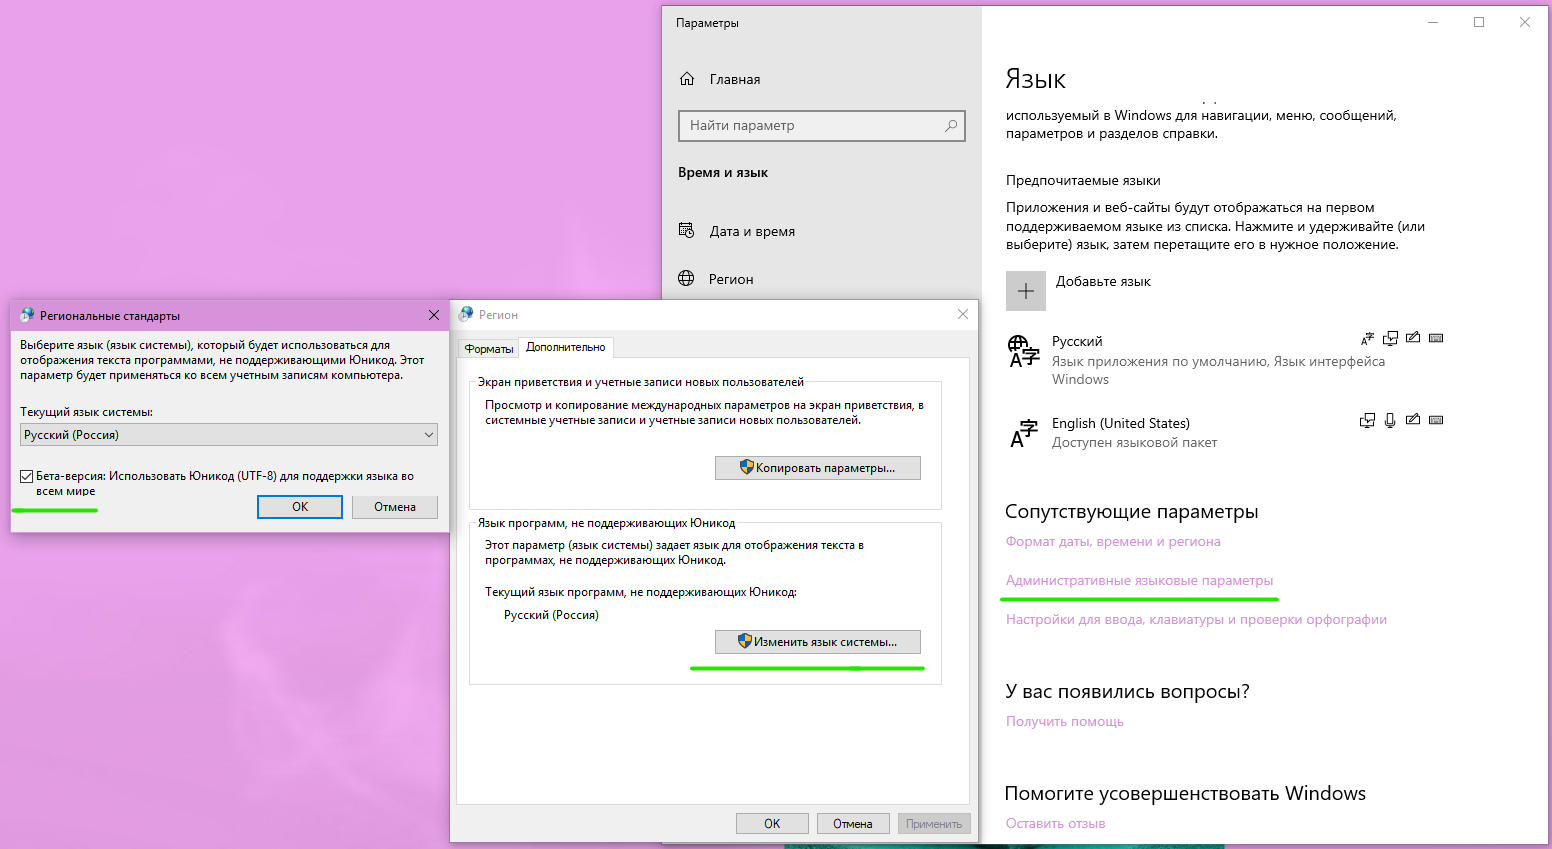The image size is (1552, 849).
Task: Close the Региональные стандарты dialog
Action: point(434,315)
